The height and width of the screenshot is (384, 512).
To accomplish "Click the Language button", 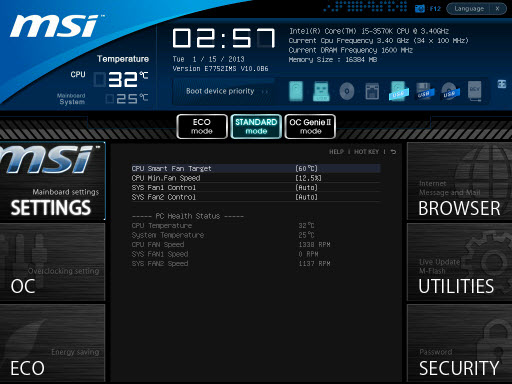I will [469, 9].
